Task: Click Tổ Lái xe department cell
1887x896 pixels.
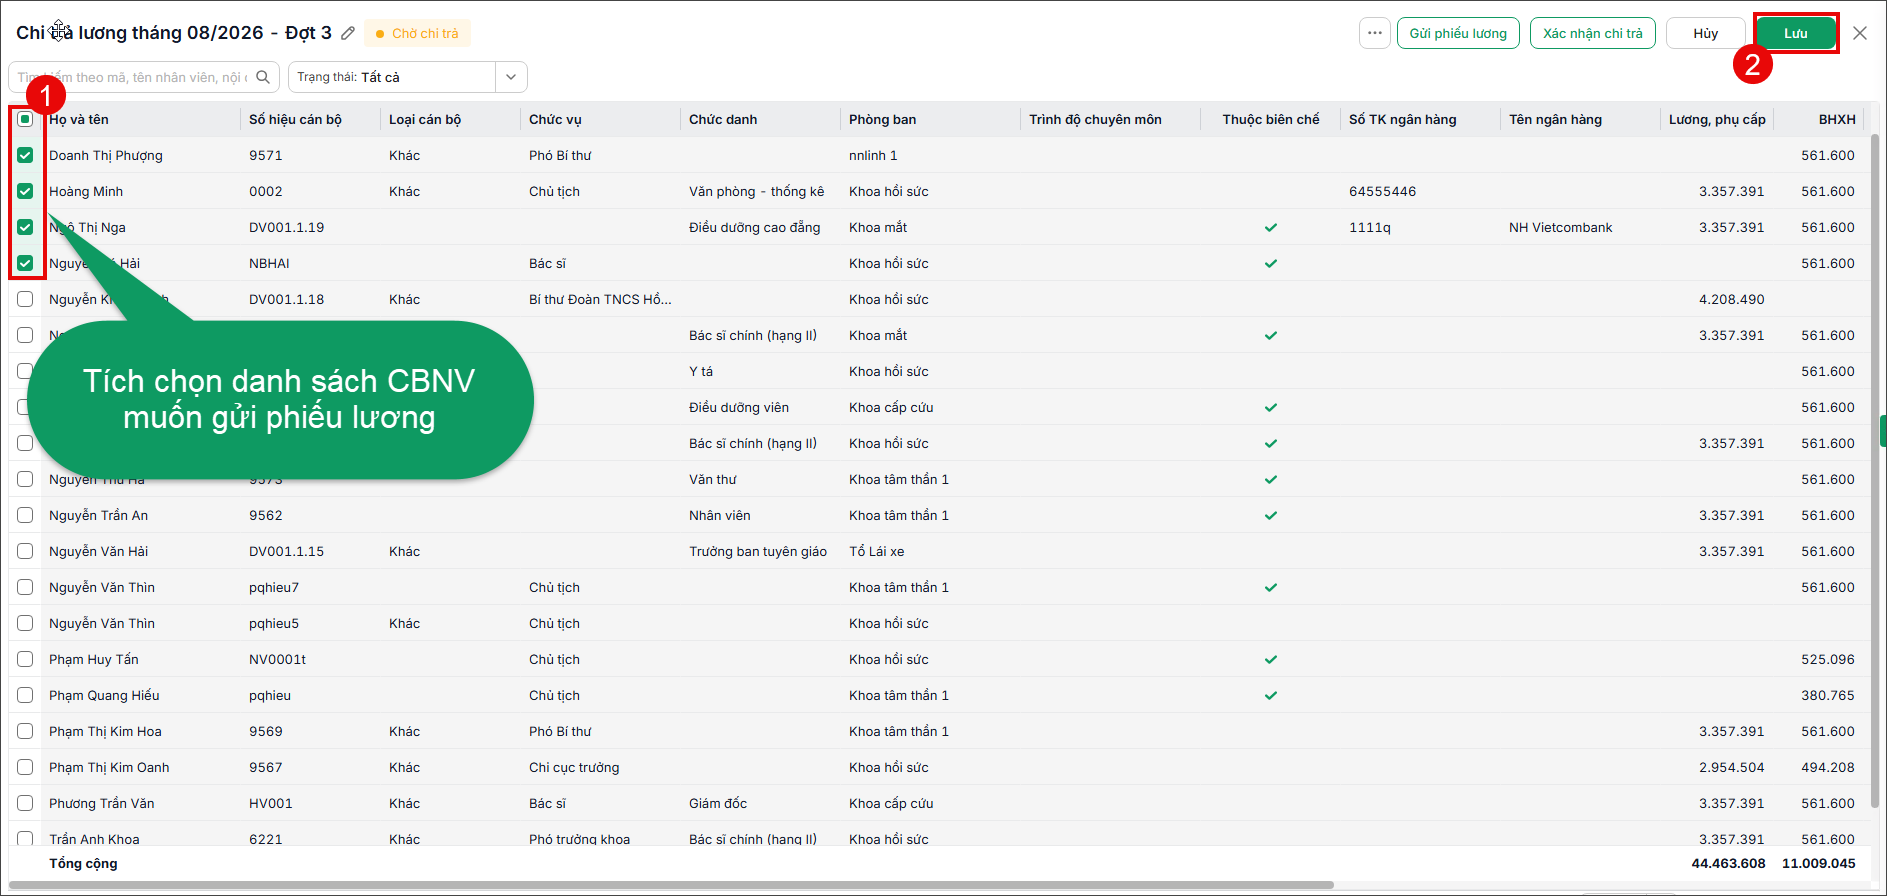Action: 877,551
